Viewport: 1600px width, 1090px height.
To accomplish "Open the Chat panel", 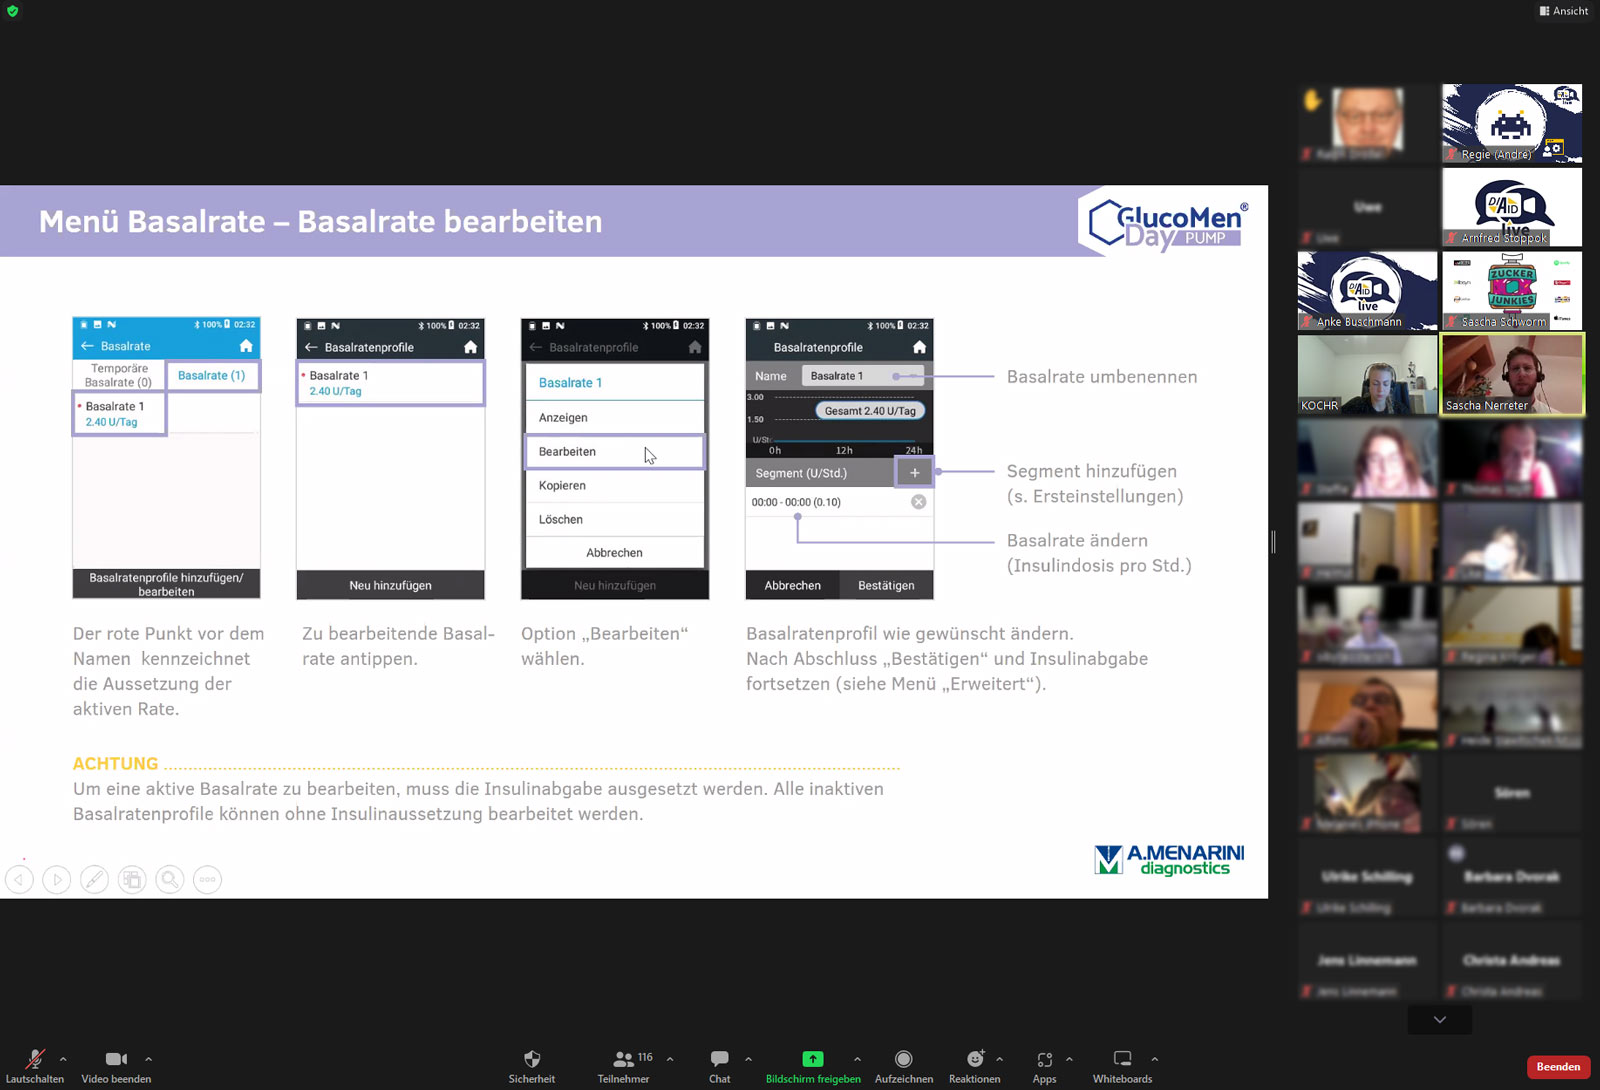I will pyautogui.click(x=719, y=1065).
